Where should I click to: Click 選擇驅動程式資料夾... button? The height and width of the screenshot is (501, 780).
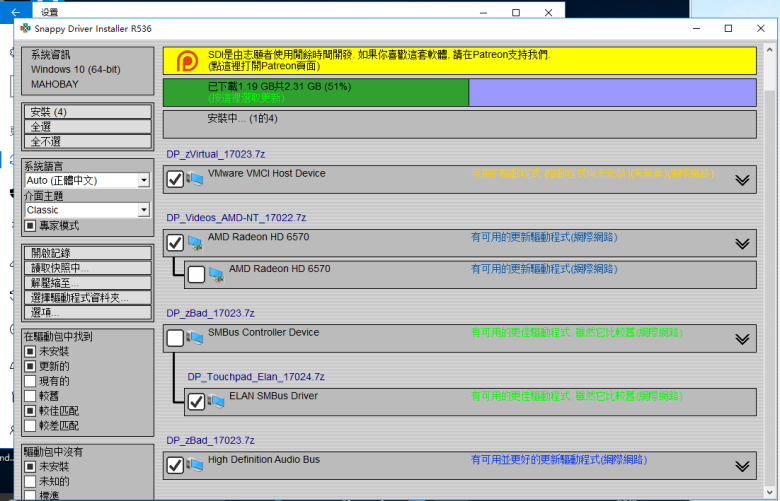click(88, 298)
